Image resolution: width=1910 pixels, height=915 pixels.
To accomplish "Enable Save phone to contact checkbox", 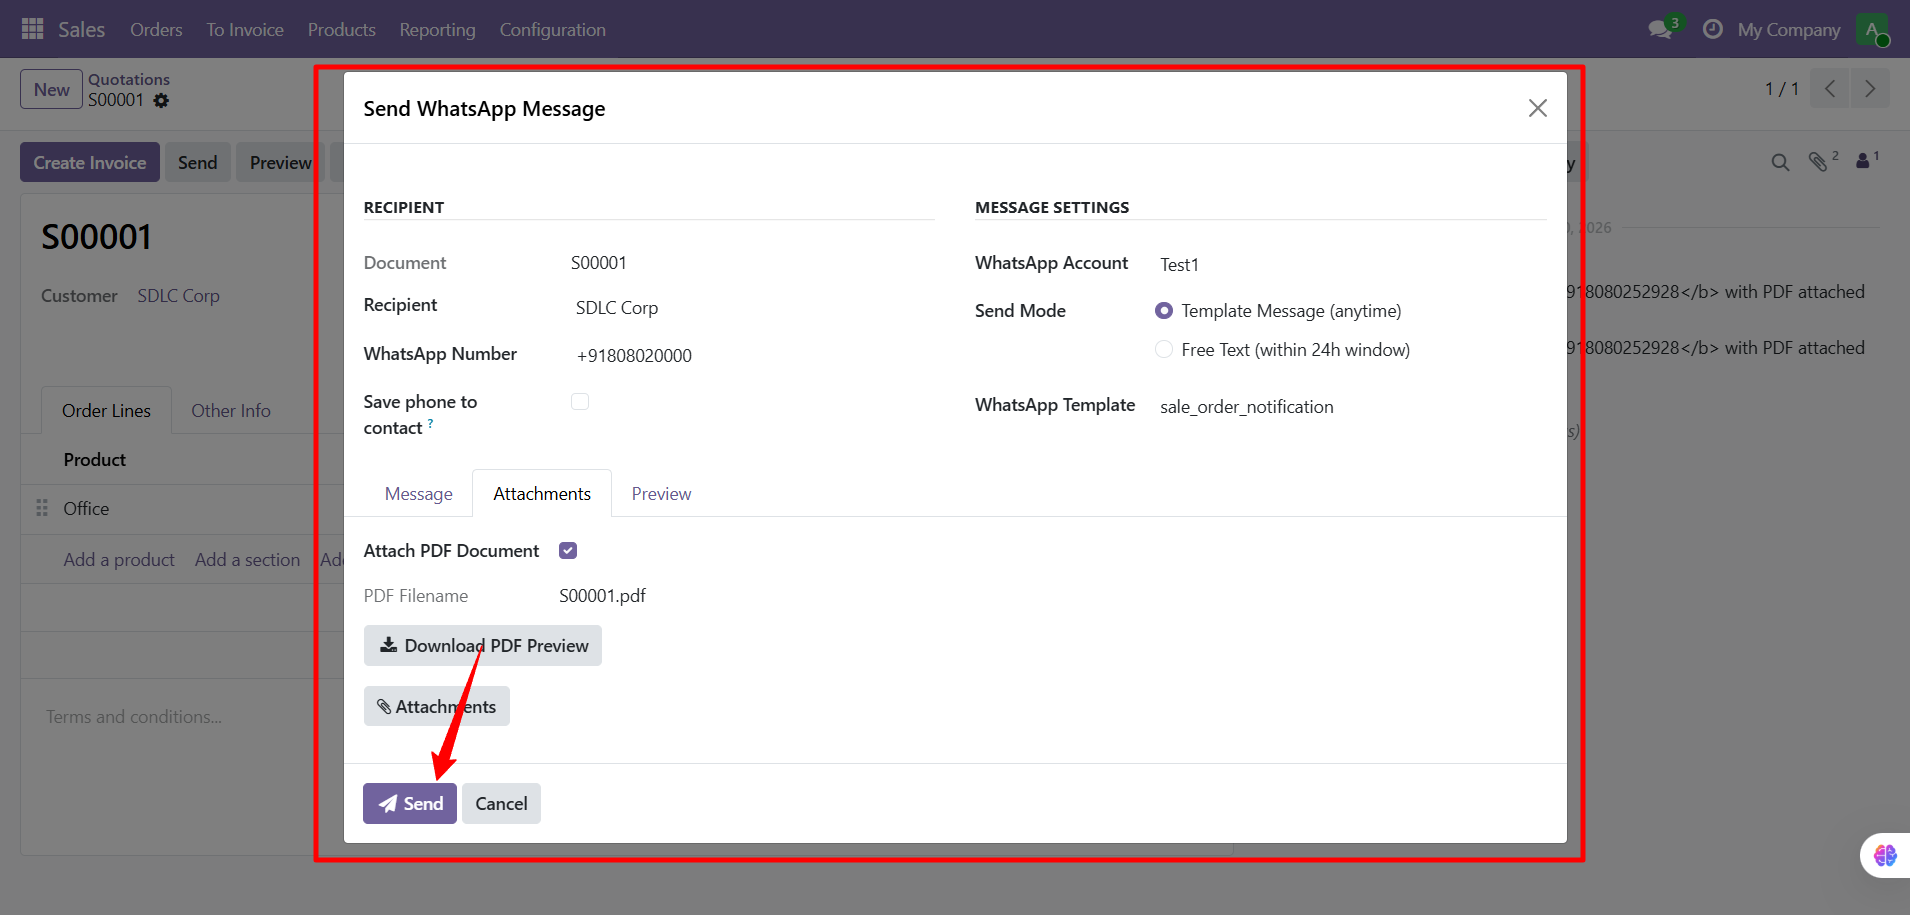I will [x=580, y=402].
